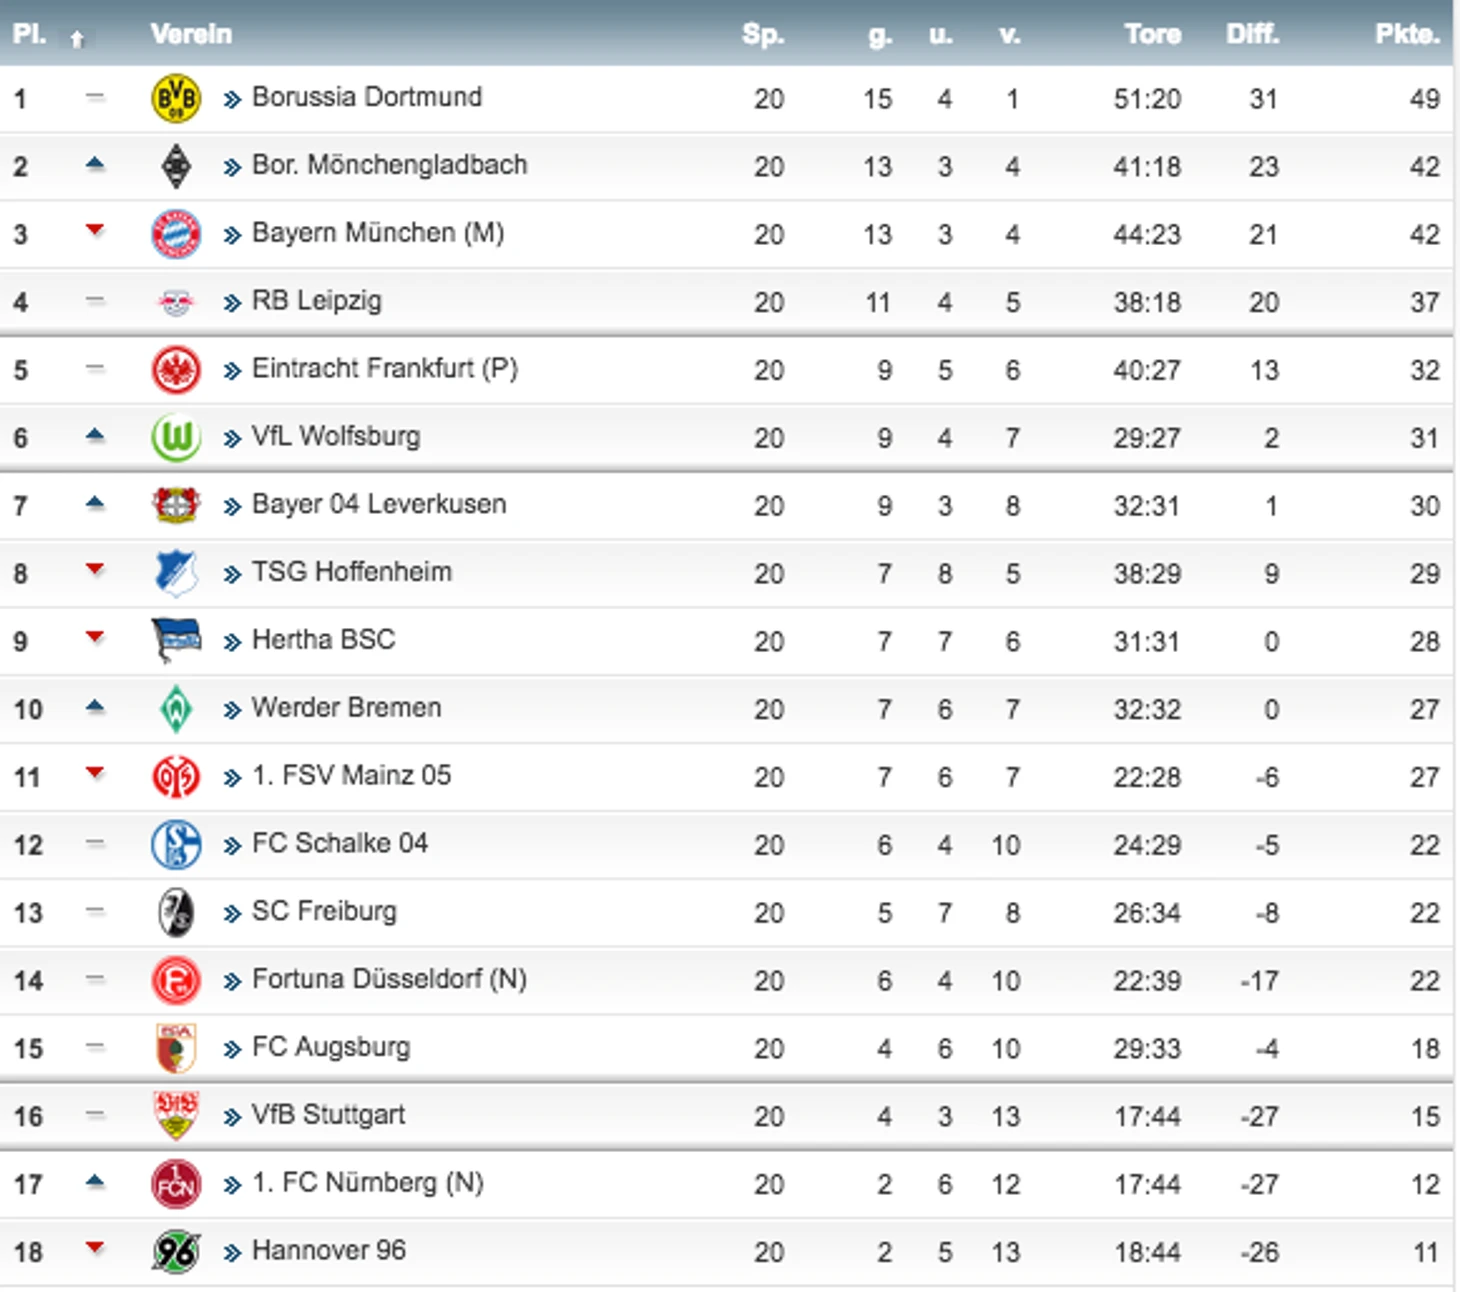The height and width of the screenshot is (1292, 1460).
Task: Sort table by Pl. arrow header
Action: 77,39
